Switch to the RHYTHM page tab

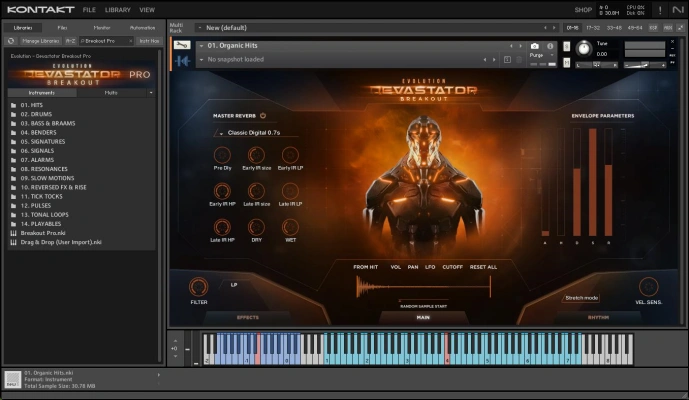(598, 317)
